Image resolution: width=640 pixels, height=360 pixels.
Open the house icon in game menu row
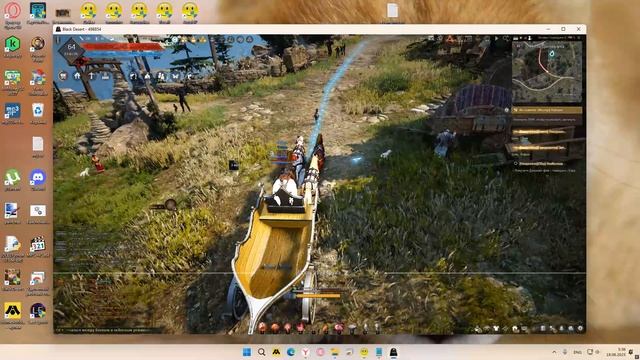77,76
